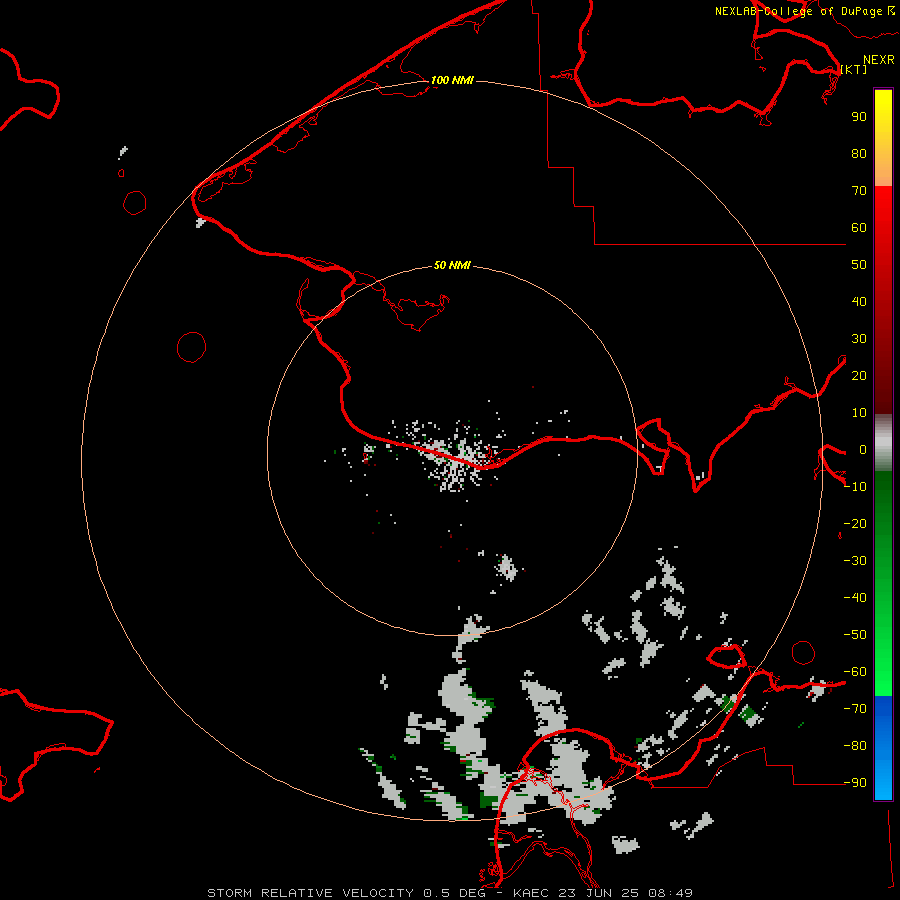This screenshot has height=900, width=900.
Task: Select the 90 knot scale value
Action: (x=859, y=117)
